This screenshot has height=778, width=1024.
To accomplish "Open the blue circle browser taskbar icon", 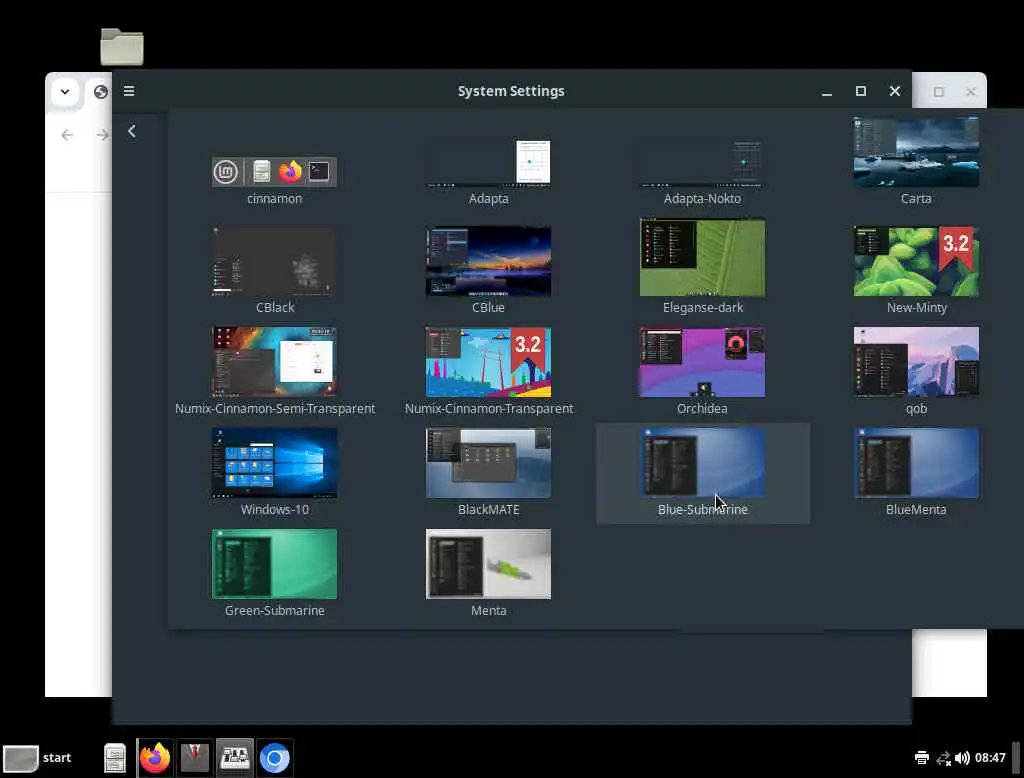I will click(x=274, y=758).
